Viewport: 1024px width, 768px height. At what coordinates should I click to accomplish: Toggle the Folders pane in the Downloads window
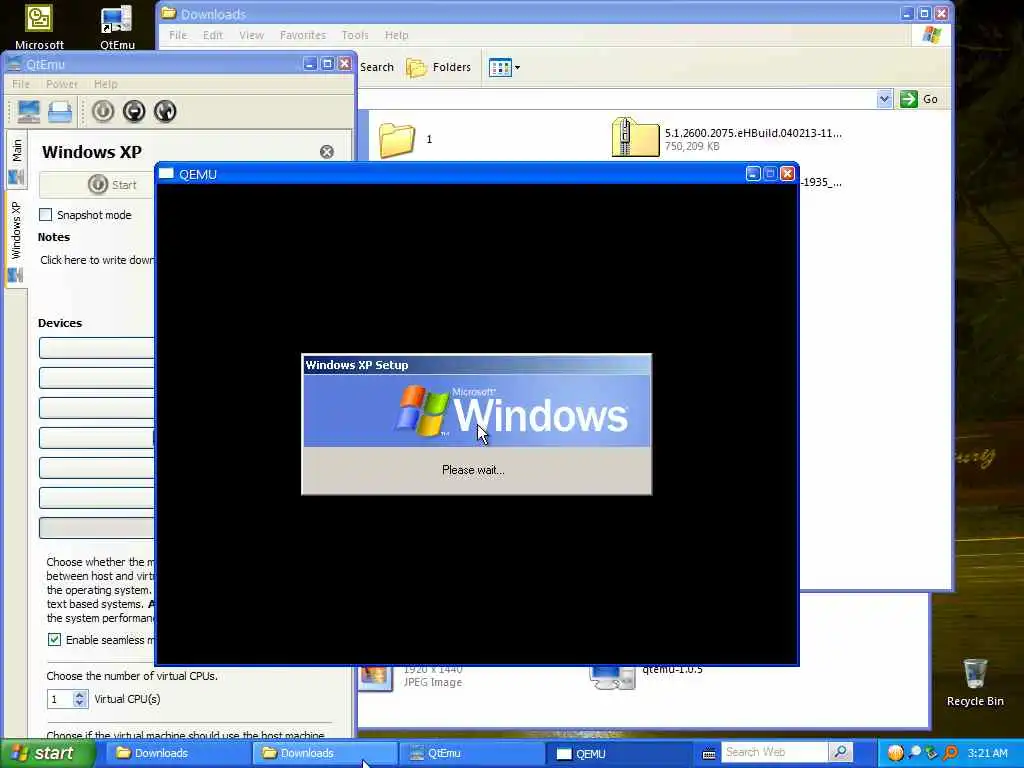[x=438, y=67]
